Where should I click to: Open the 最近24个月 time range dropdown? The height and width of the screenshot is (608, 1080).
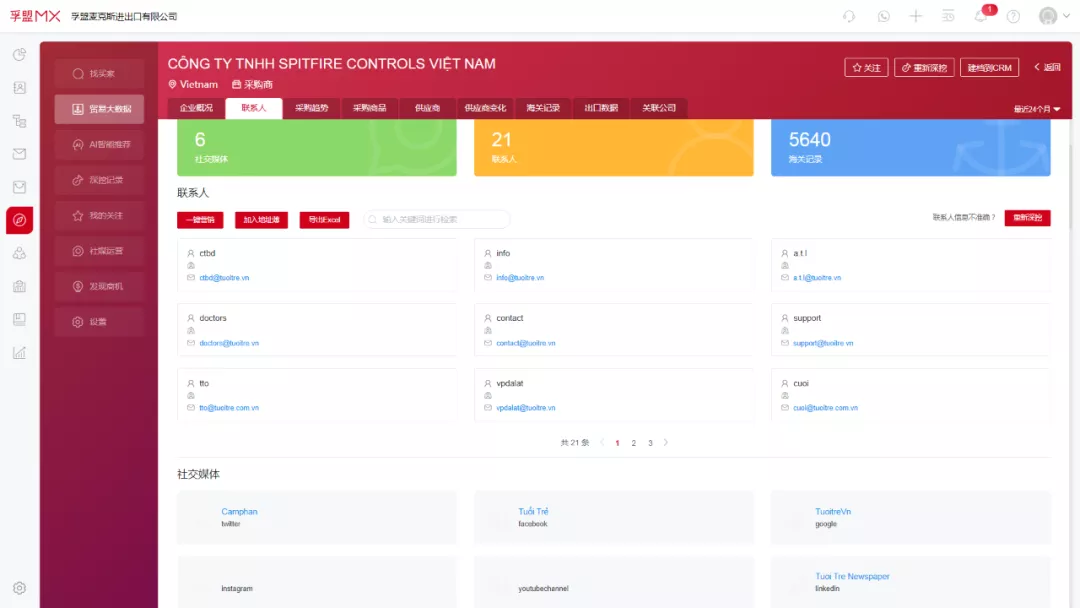[1036, 109]
